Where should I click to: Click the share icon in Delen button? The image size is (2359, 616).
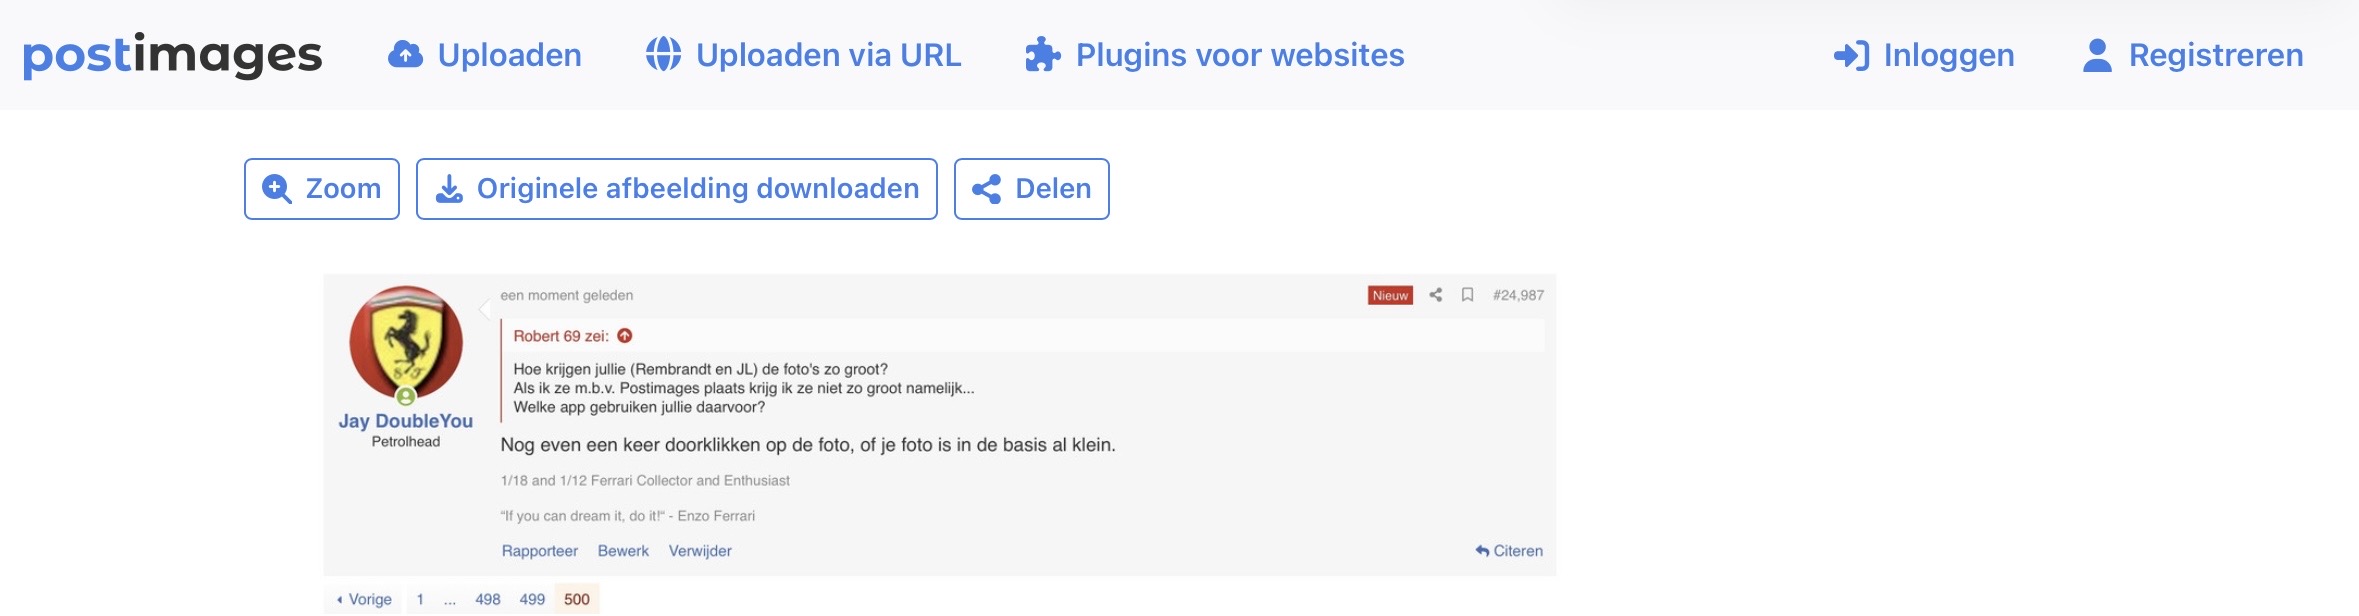pyautogui.click(x=986, y=189)
